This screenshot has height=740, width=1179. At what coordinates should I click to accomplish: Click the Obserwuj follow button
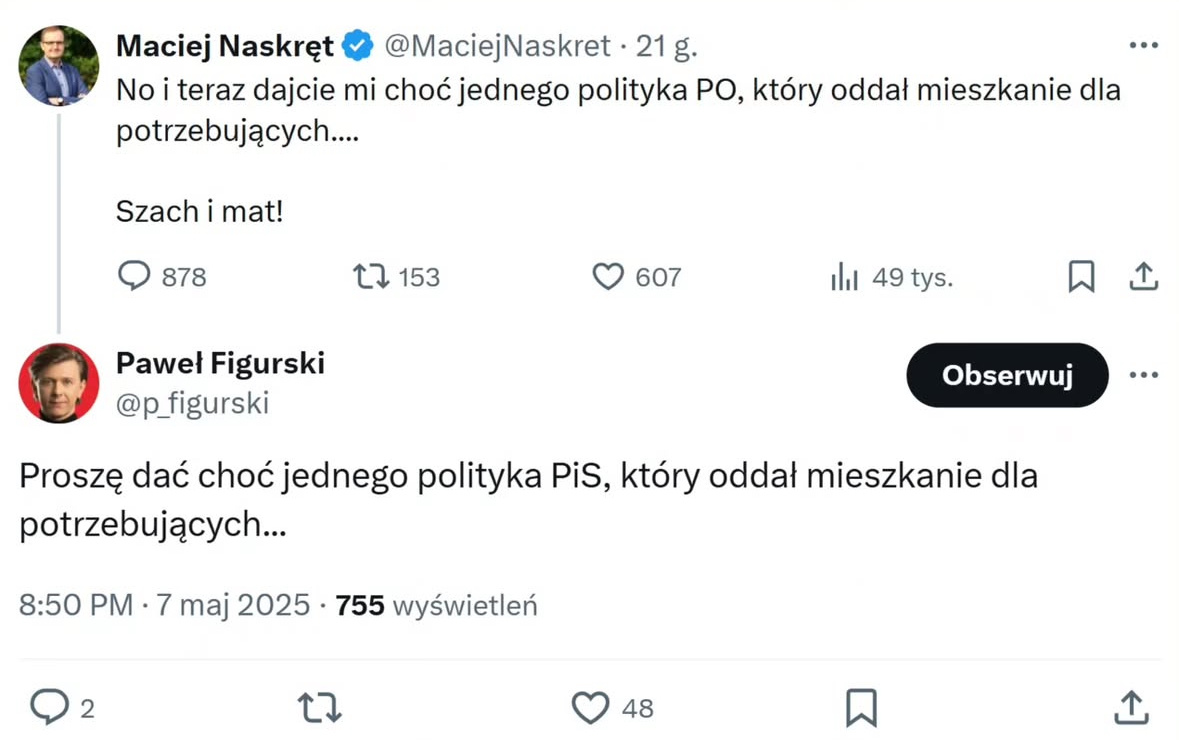pos(1007,375)
